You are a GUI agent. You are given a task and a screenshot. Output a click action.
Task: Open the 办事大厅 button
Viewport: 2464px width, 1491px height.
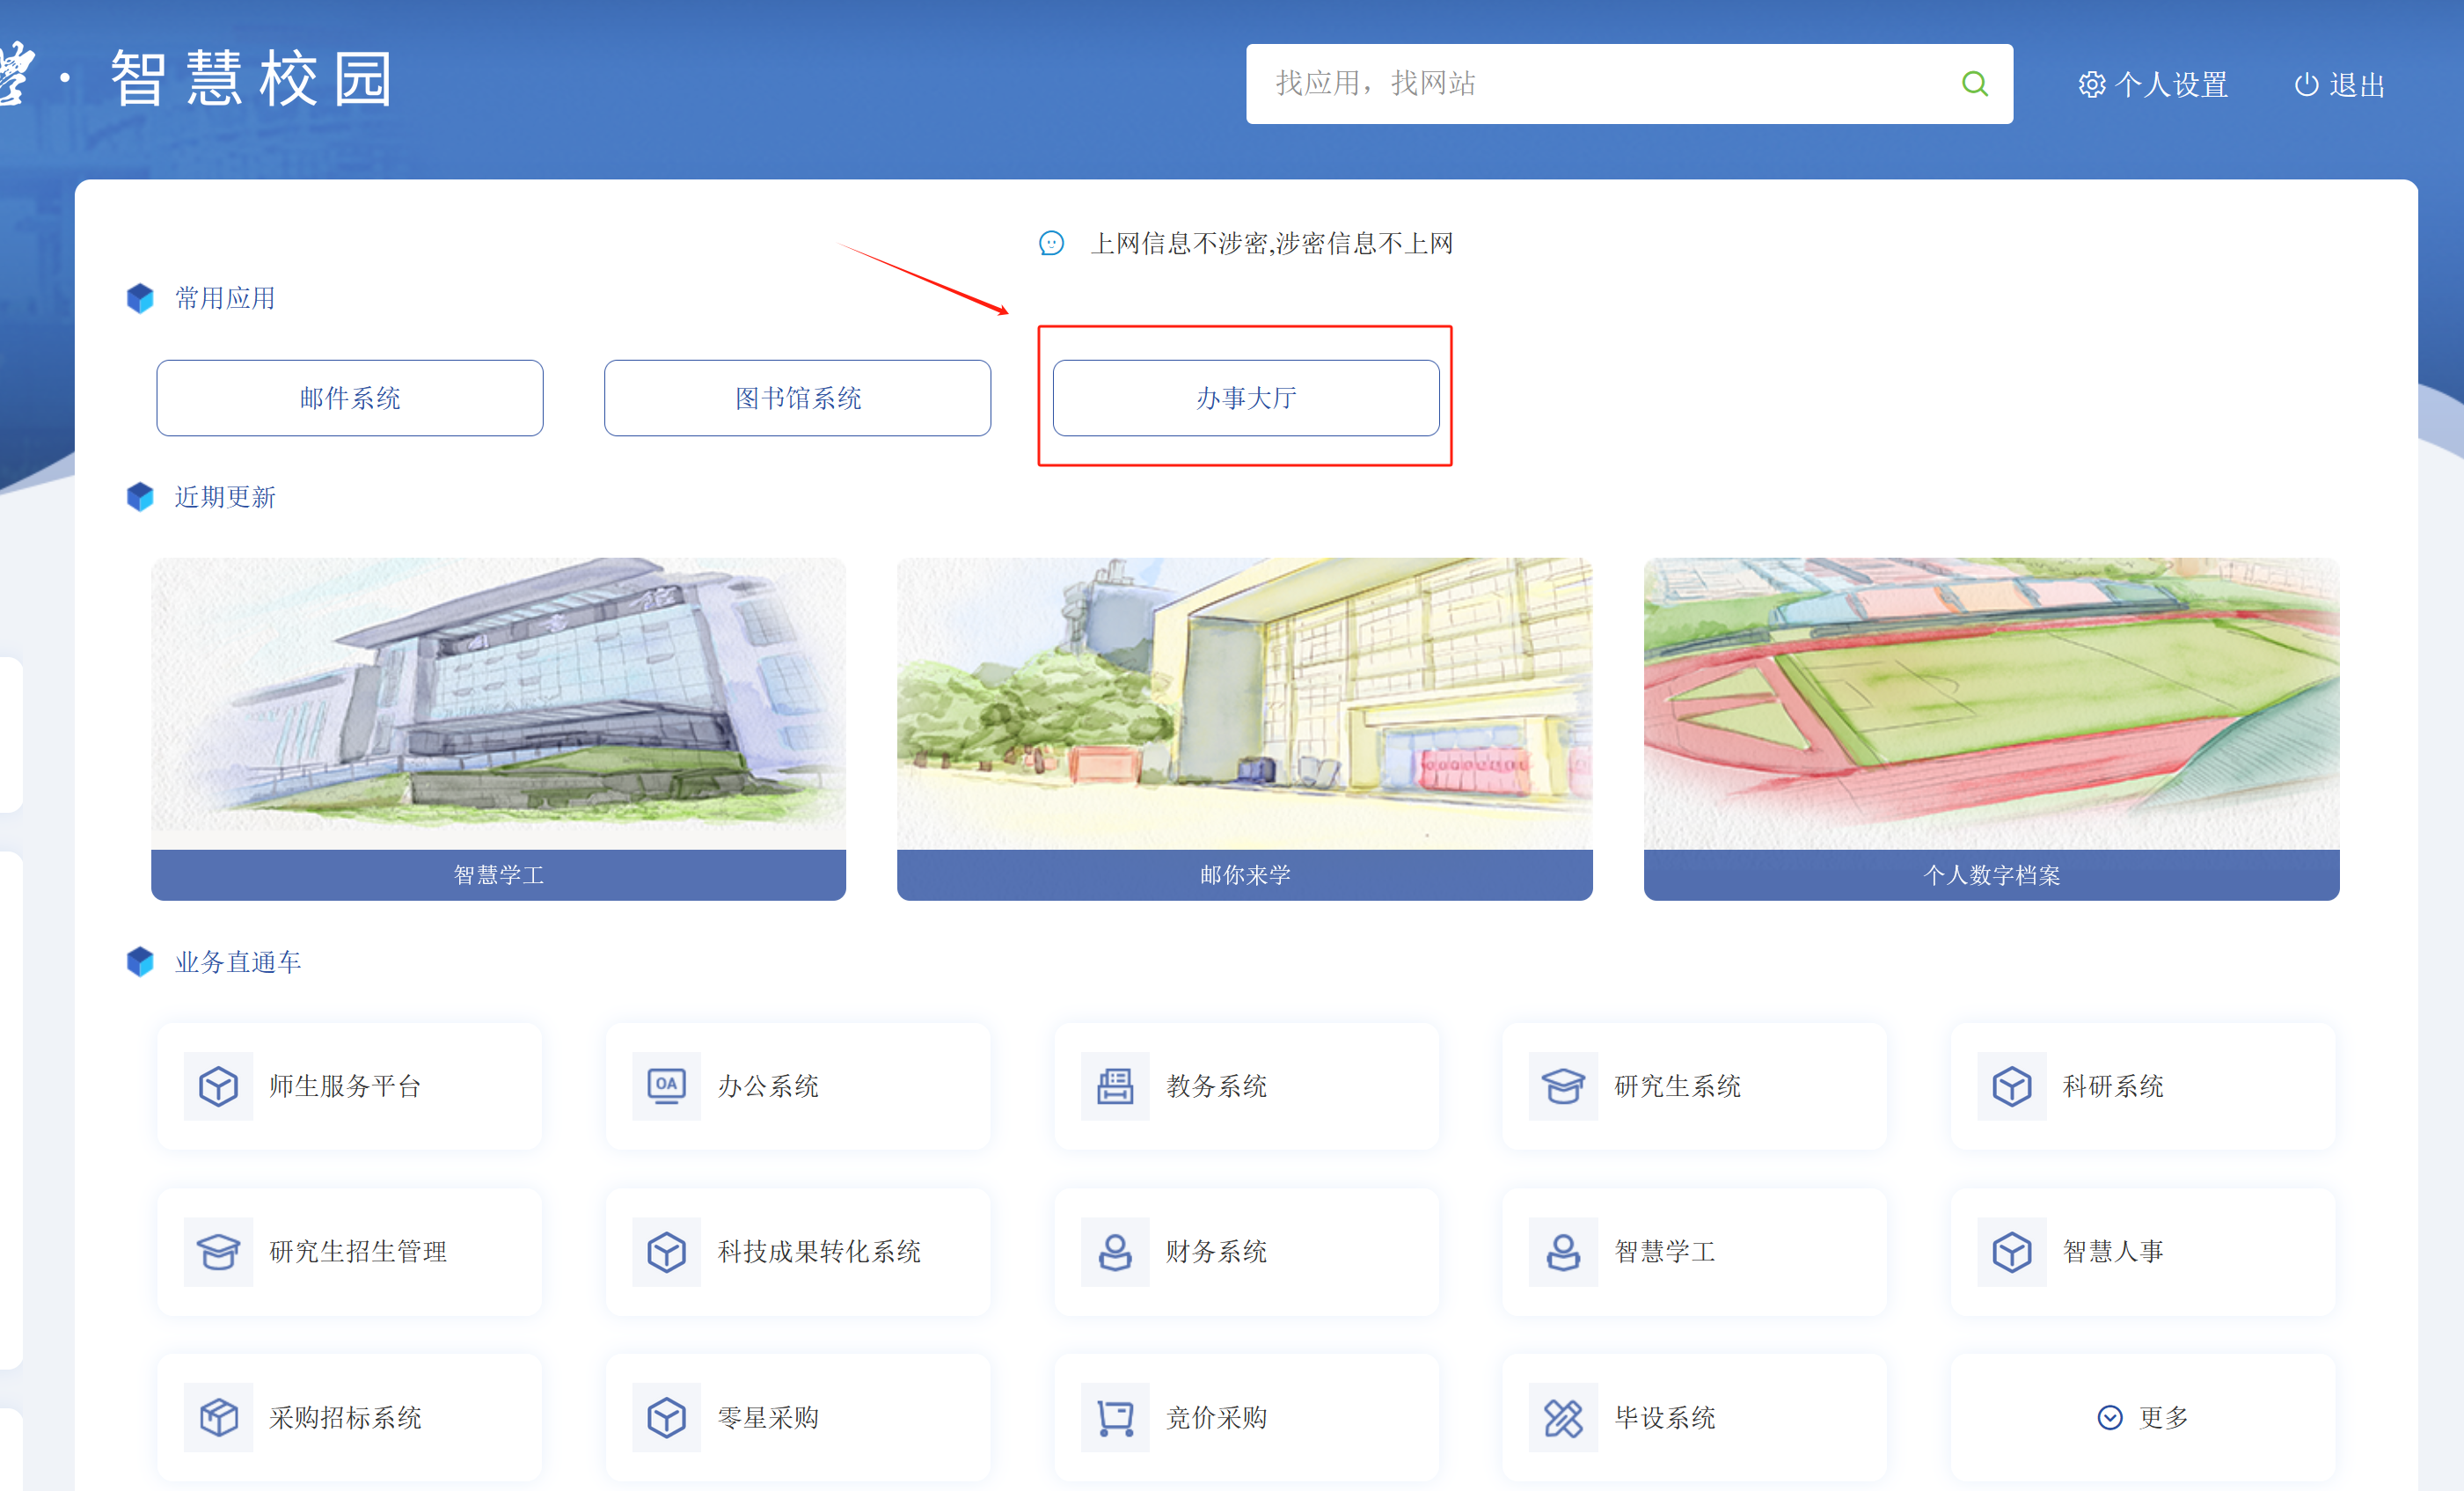click(1245, 398)
